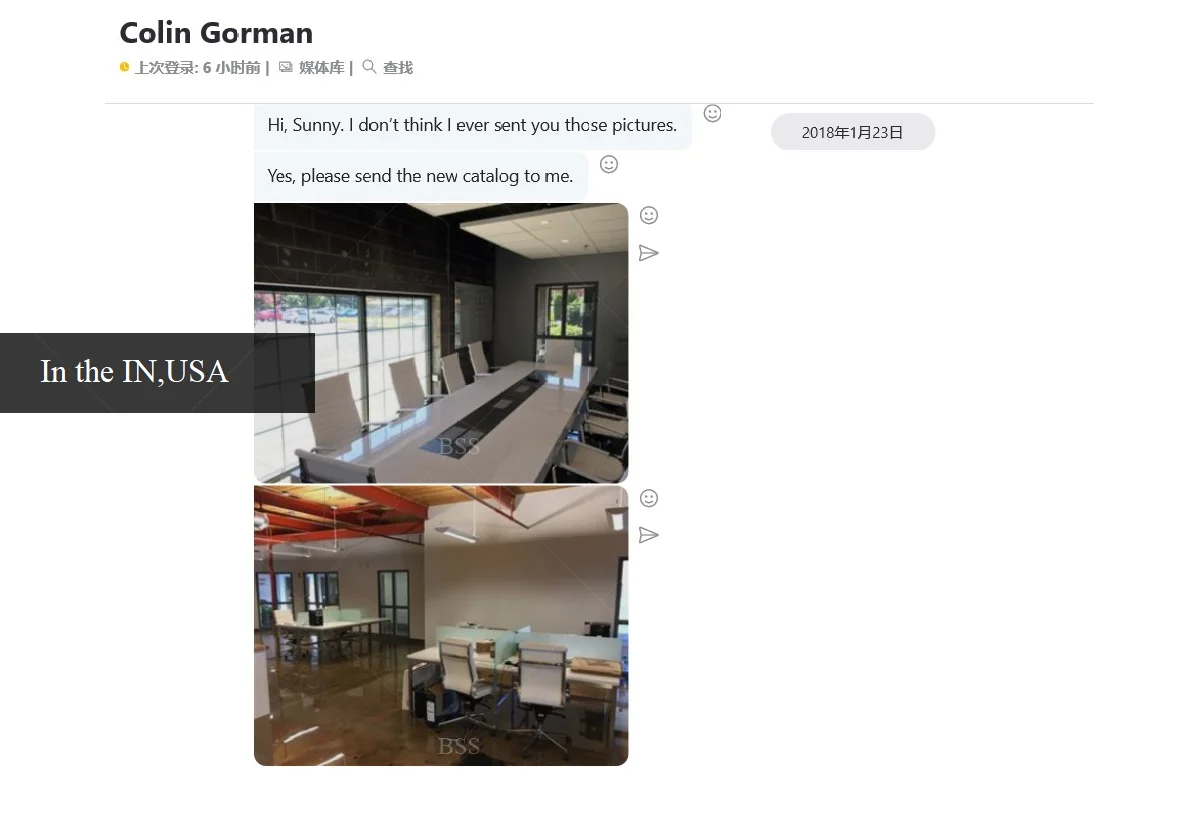The height and width of the screenshot is (835, 1200).
Task: Open the contact name Colin Gorman
Action: tap(216, 33)
